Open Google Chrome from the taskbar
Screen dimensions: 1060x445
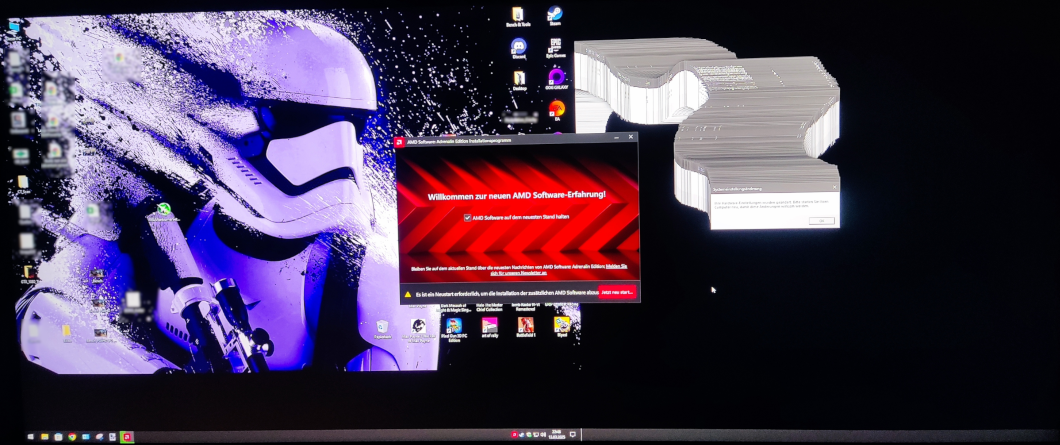click(72, 437)
